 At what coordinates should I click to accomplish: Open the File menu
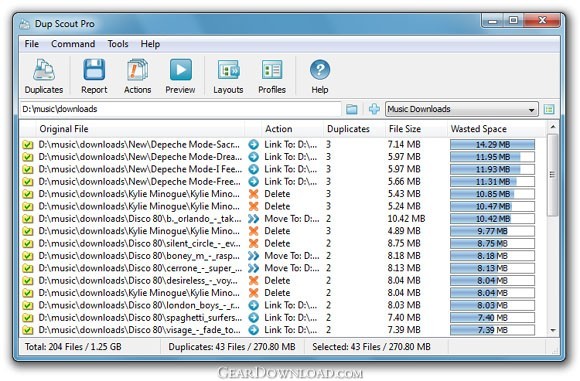point(31,44)
